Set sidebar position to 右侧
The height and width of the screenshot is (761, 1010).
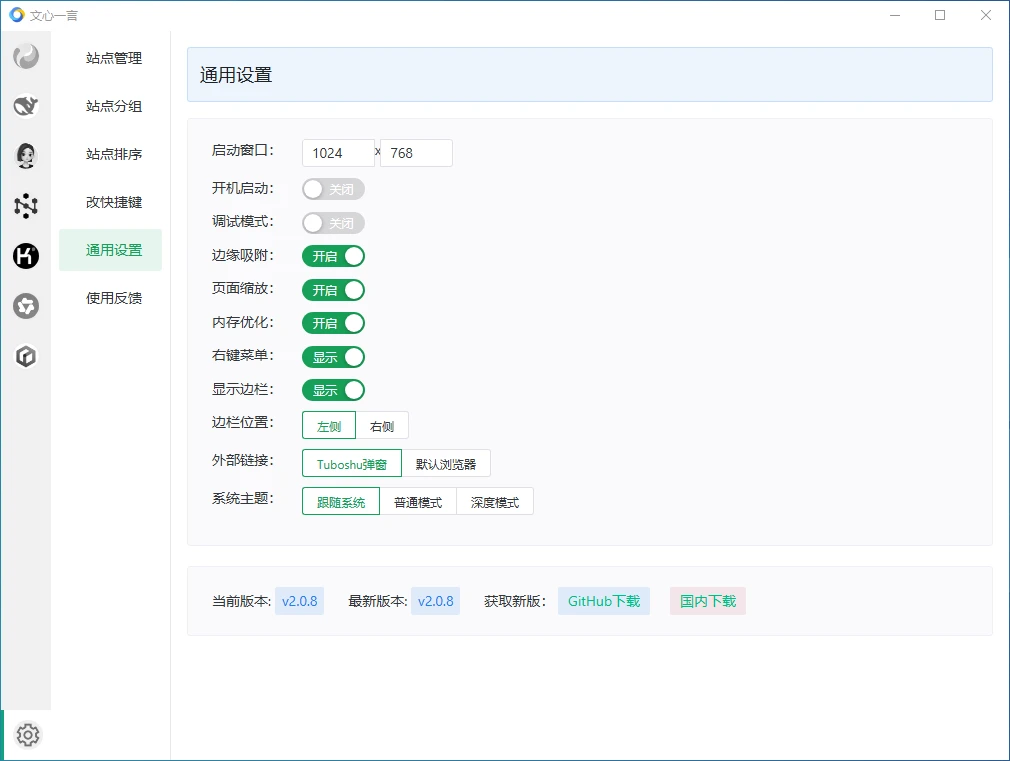[382, 426]
